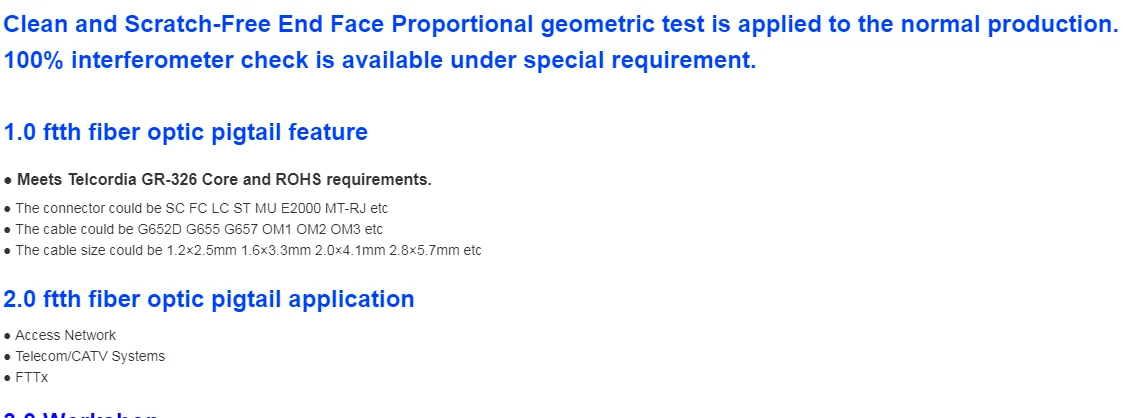Image resolution: width=1123 pixels, height=418 pixels.
Task: Click the partially visible section 3.0 heading
Action: 80,413
